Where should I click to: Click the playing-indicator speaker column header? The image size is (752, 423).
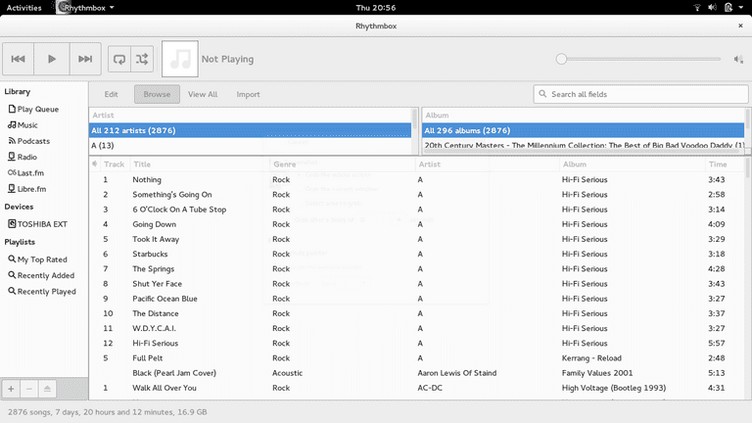tap(94, 164)
